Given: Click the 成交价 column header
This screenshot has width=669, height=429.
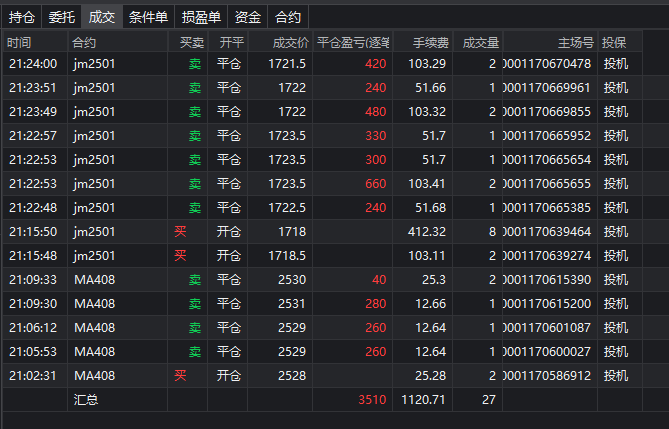Looking at the screenshot, I should [x=290, y=43].
